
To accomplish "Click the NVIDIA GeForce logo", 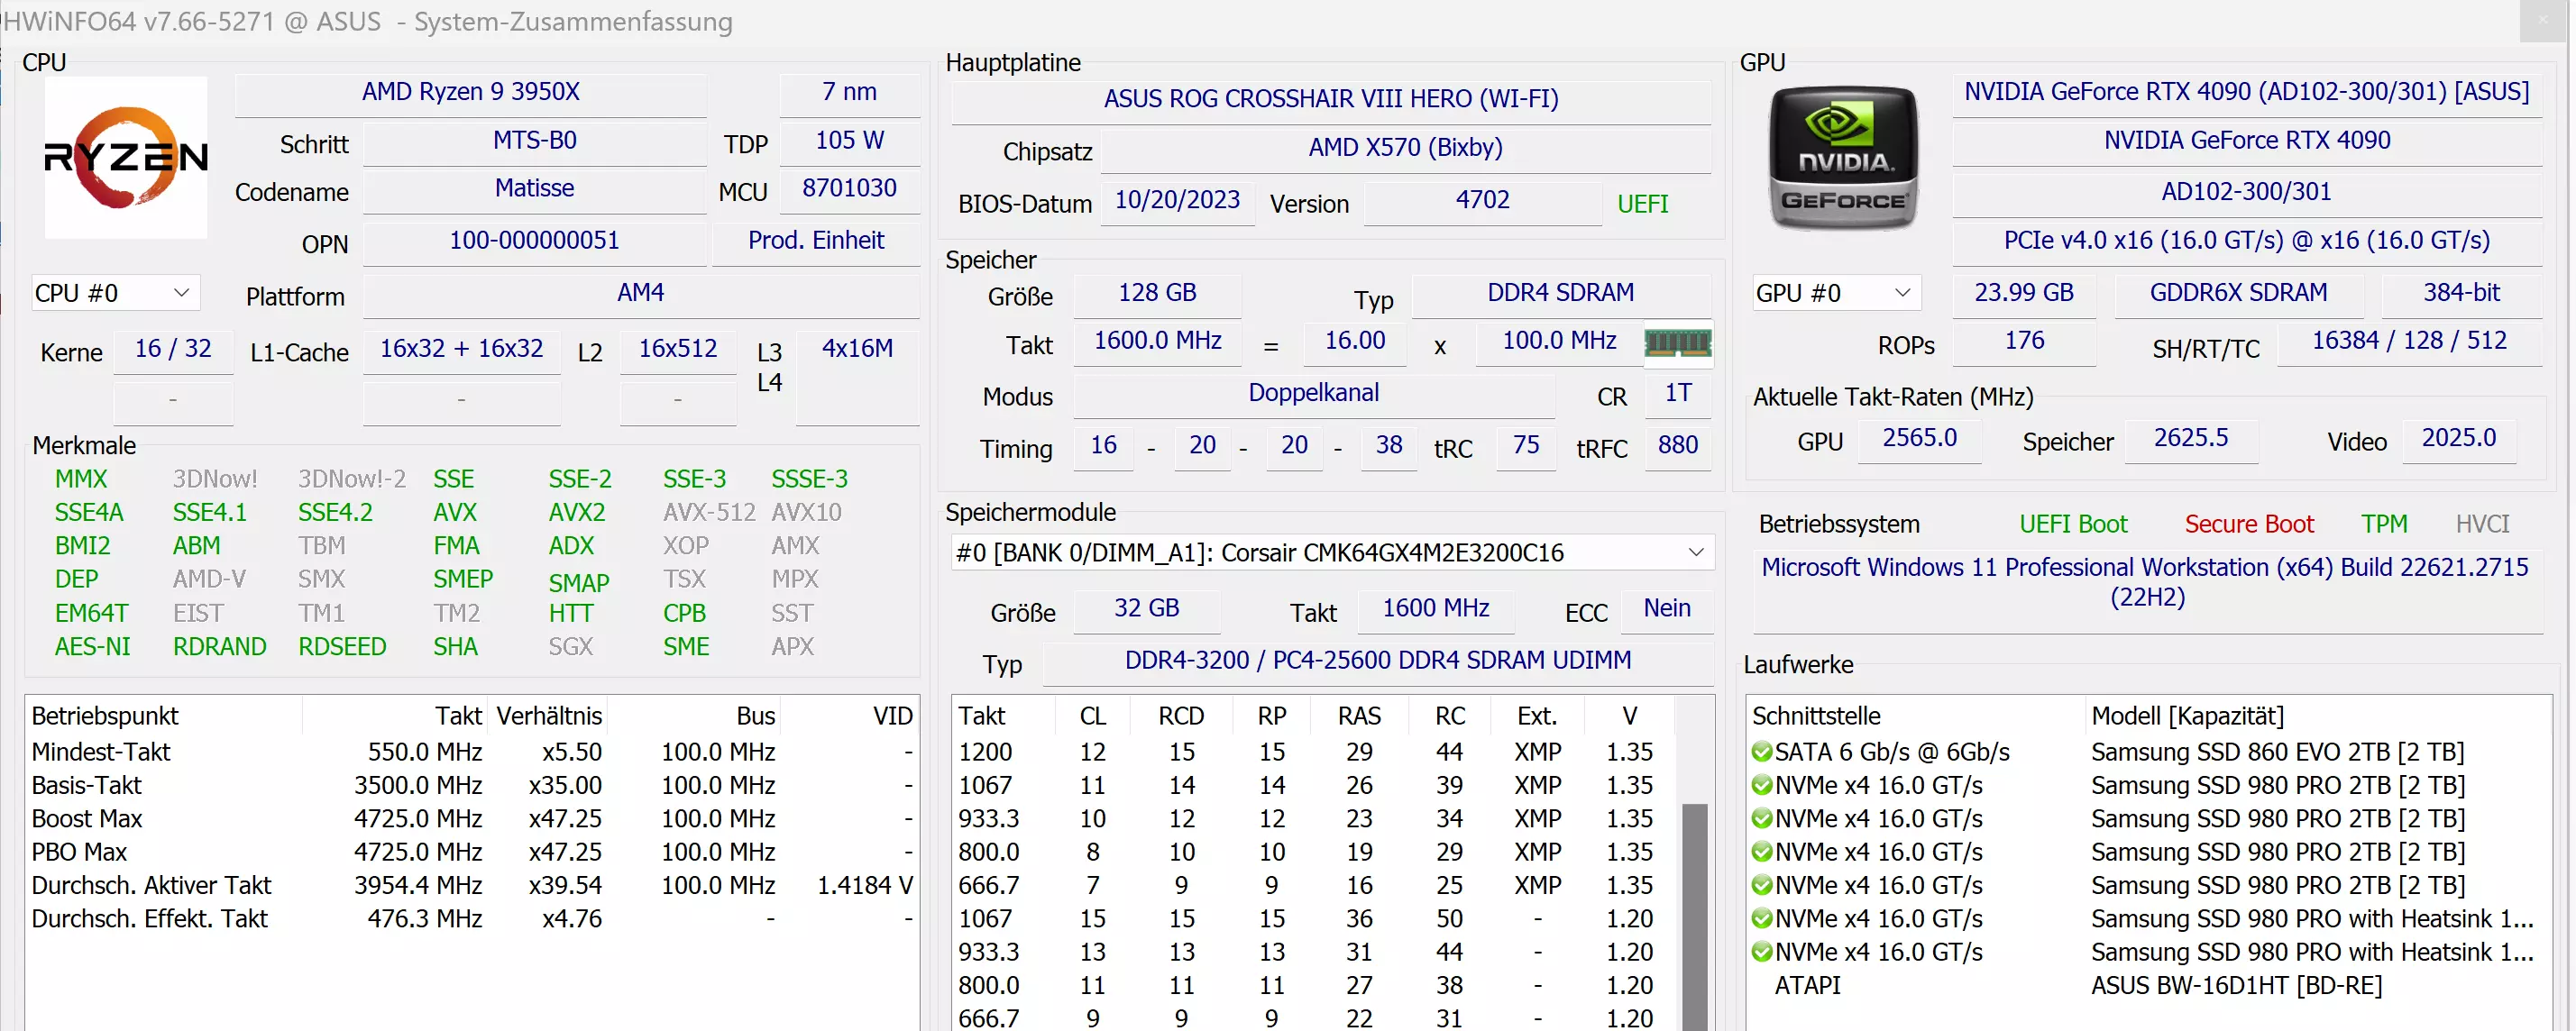I will [x=1843, y=157].
